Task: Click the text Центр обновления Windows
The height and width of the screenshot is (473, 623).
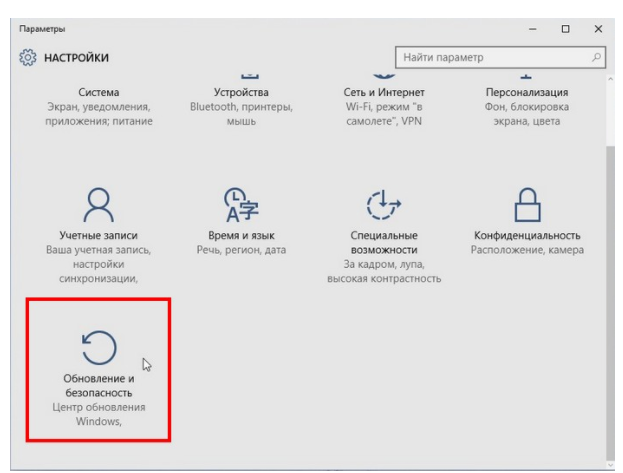Action: 99,414
